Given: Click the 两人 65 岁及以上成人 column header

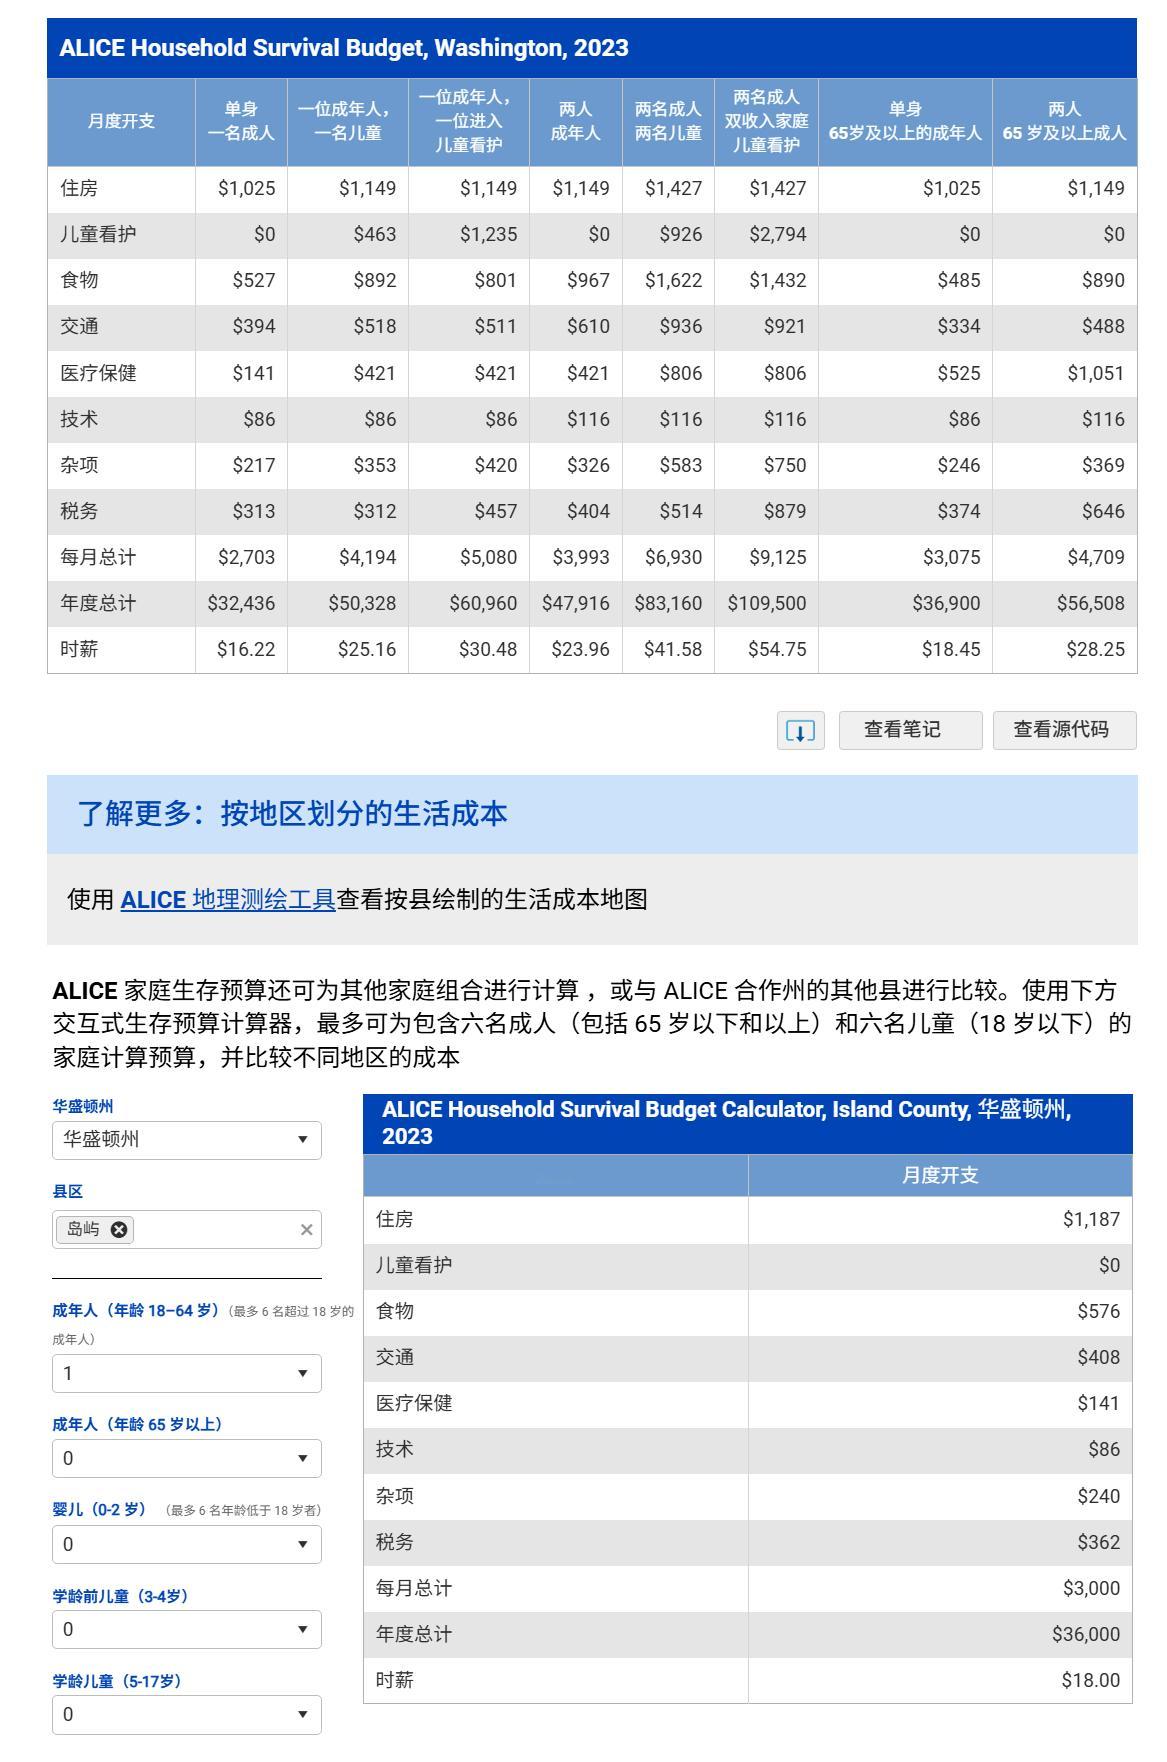Looking at the screenshot, I should pos(1064,121).
